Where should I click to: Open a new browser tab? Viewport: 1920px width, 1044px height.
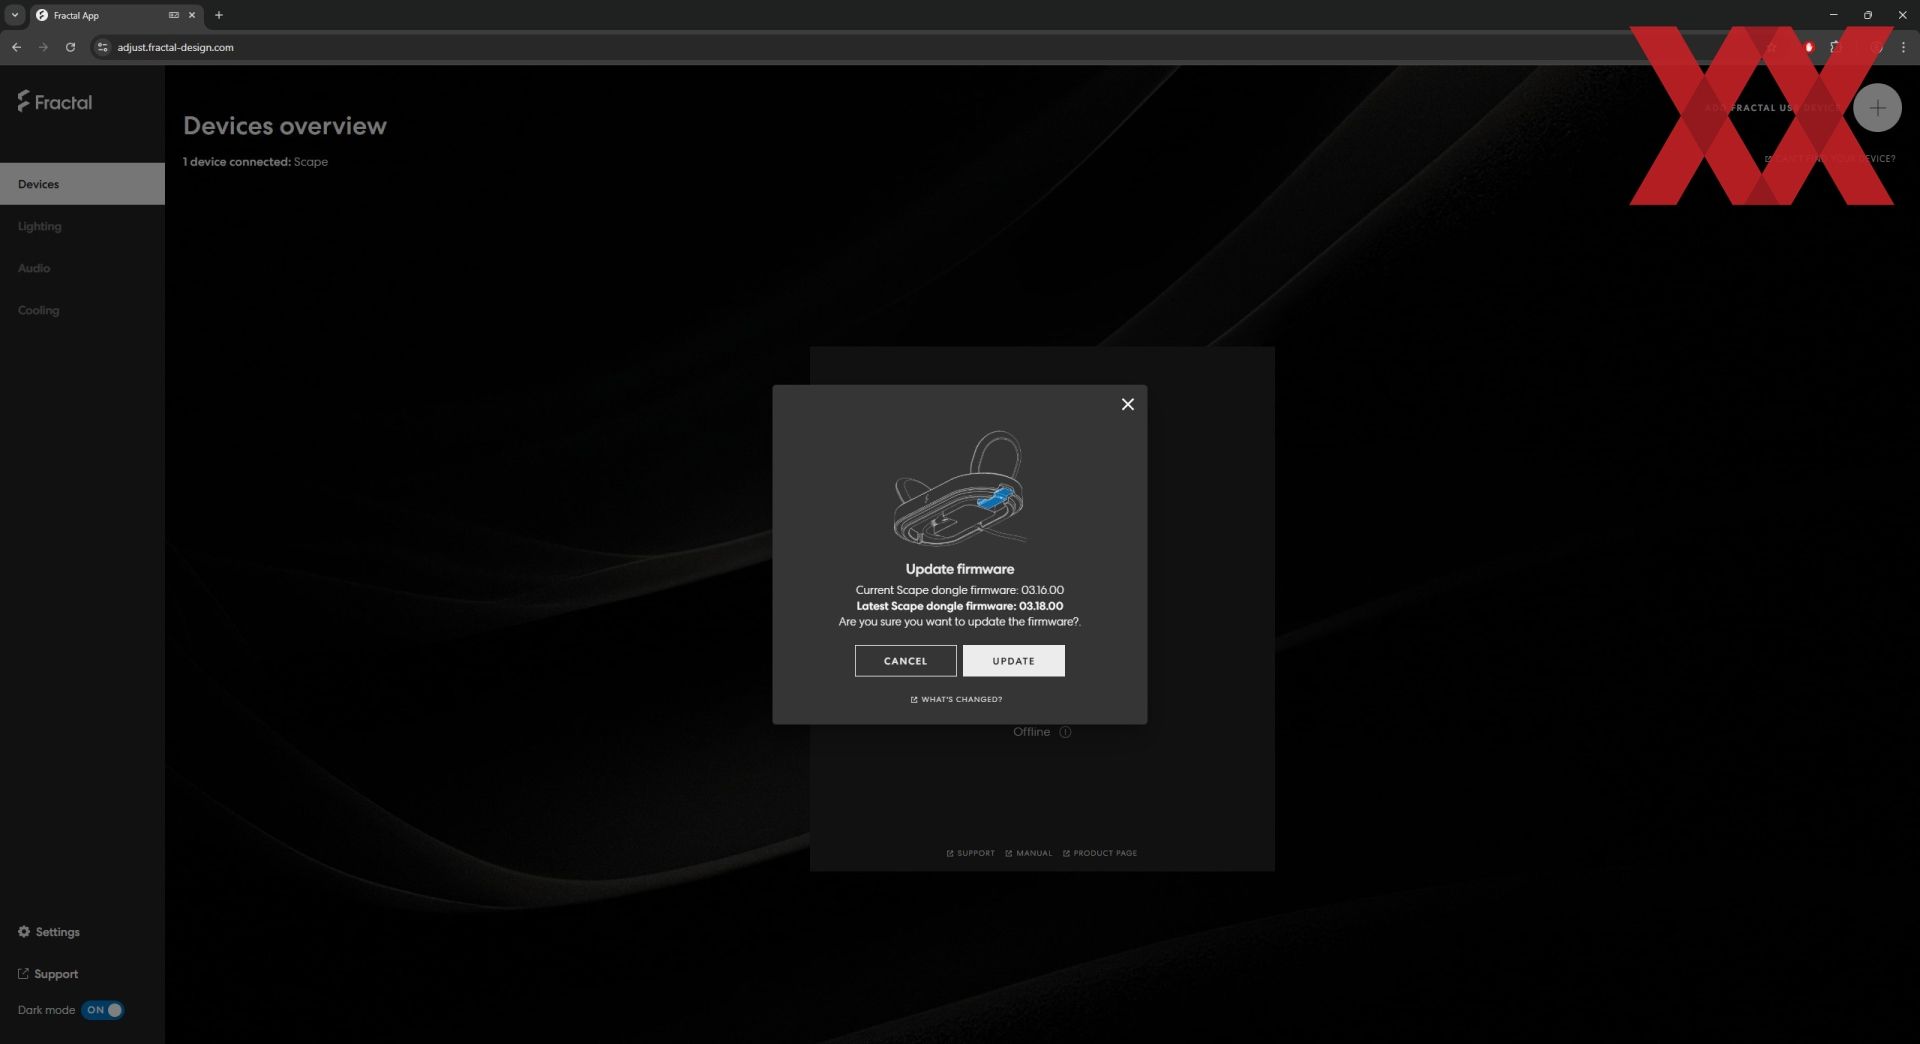tap(219, 15)
